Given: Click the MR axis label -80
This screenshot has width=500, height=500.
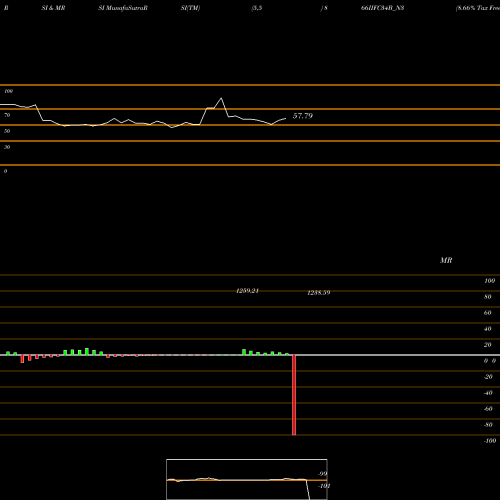Looking at the screenshot, I should 488,425.
